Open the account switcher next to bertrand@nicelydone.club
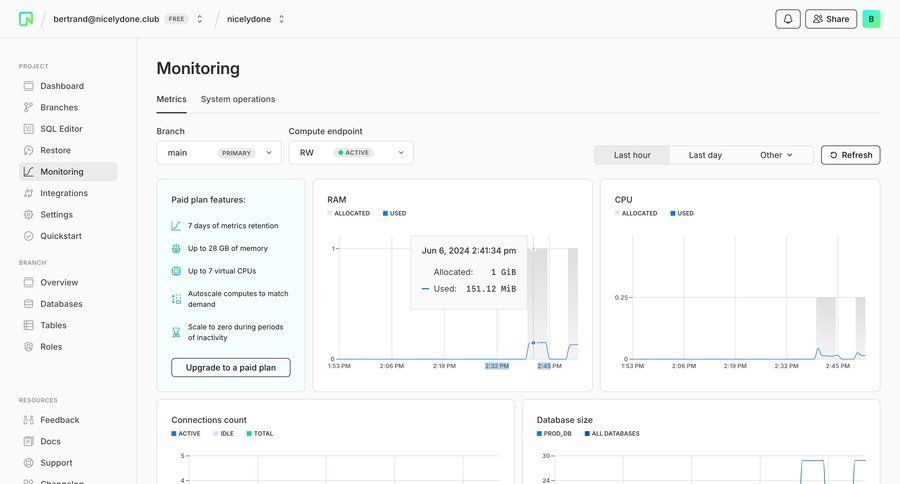Image resolution: width=900 pixels, height=484 pixels. click(x=200, y=19)
